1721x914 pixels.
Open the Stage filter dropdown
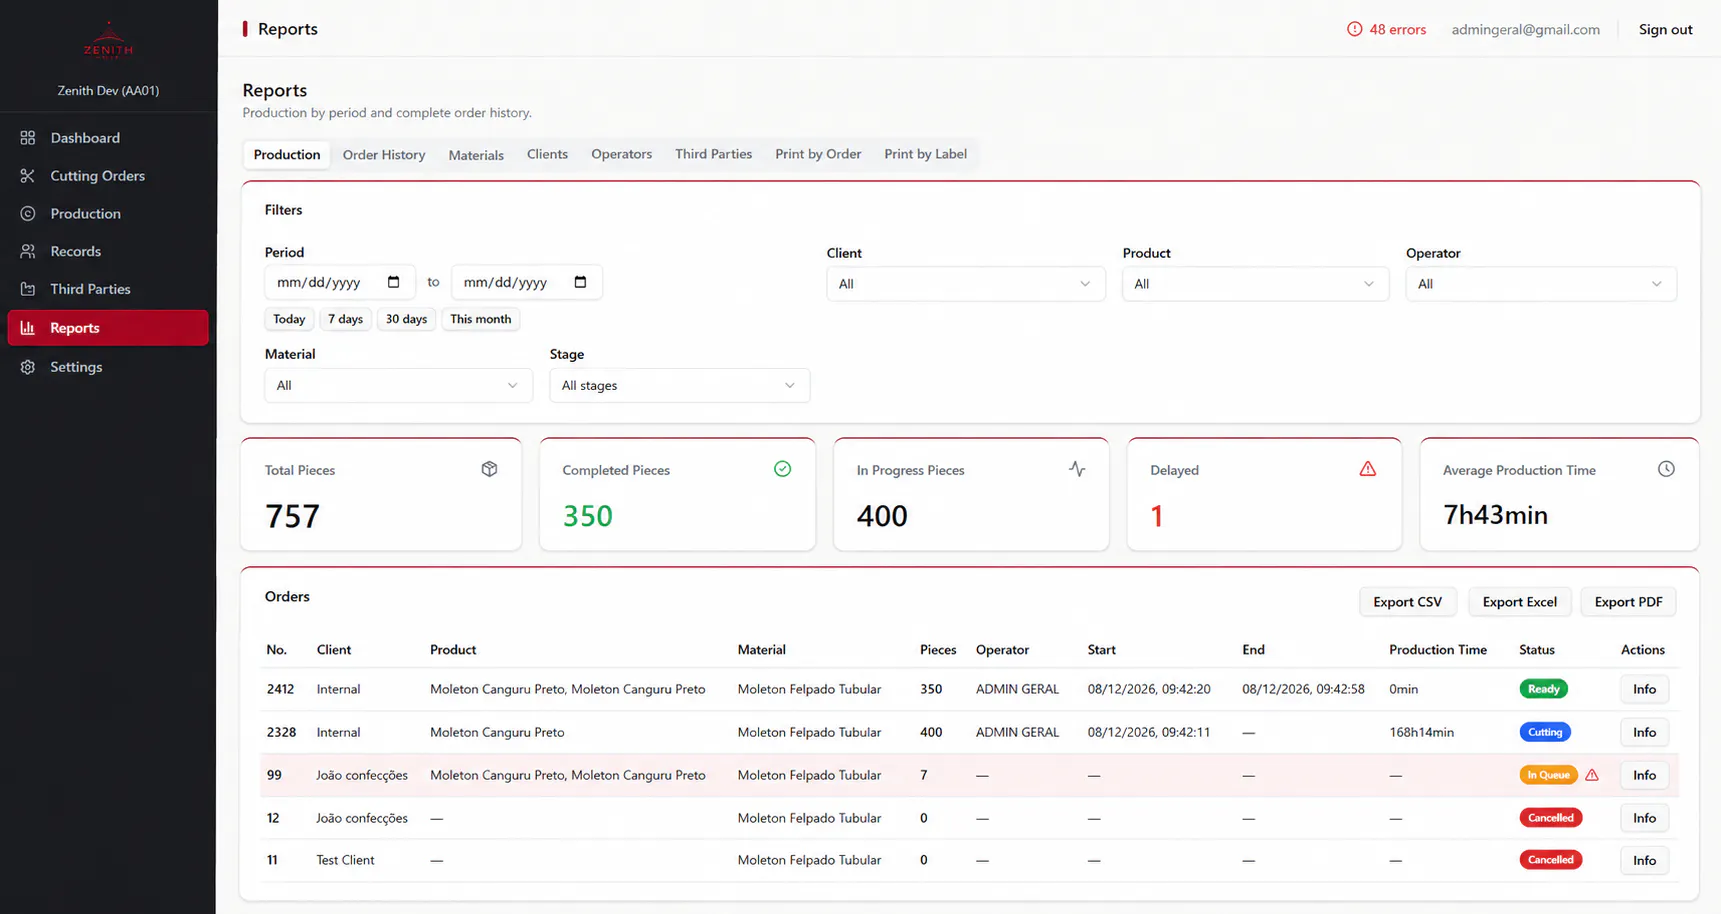680,385
